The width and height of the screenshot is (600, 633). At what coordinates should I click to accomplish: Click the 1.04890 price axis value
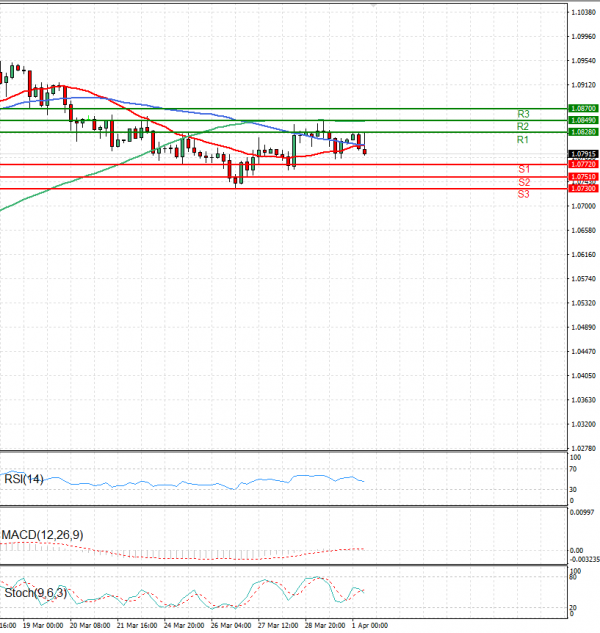584,327
